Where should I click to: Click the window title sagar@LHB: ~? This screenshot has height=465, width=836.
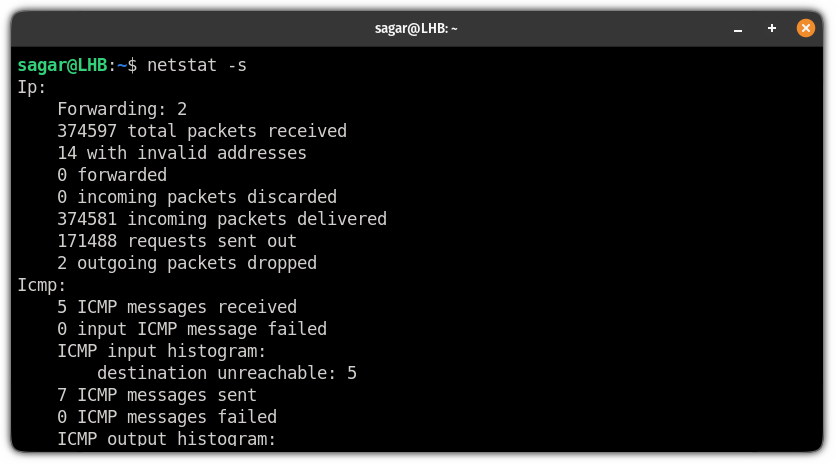(416, 29)
